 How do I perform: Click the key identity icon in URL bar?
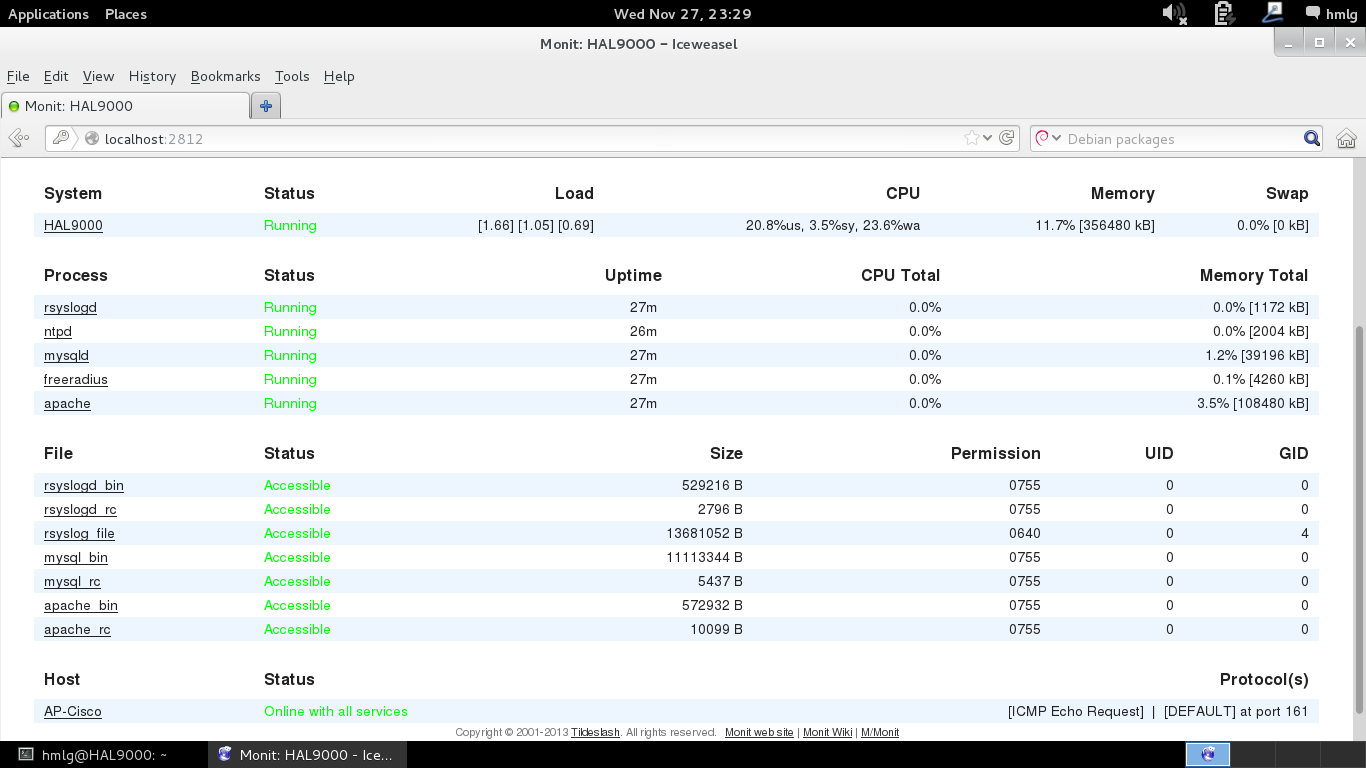(61, 139)
